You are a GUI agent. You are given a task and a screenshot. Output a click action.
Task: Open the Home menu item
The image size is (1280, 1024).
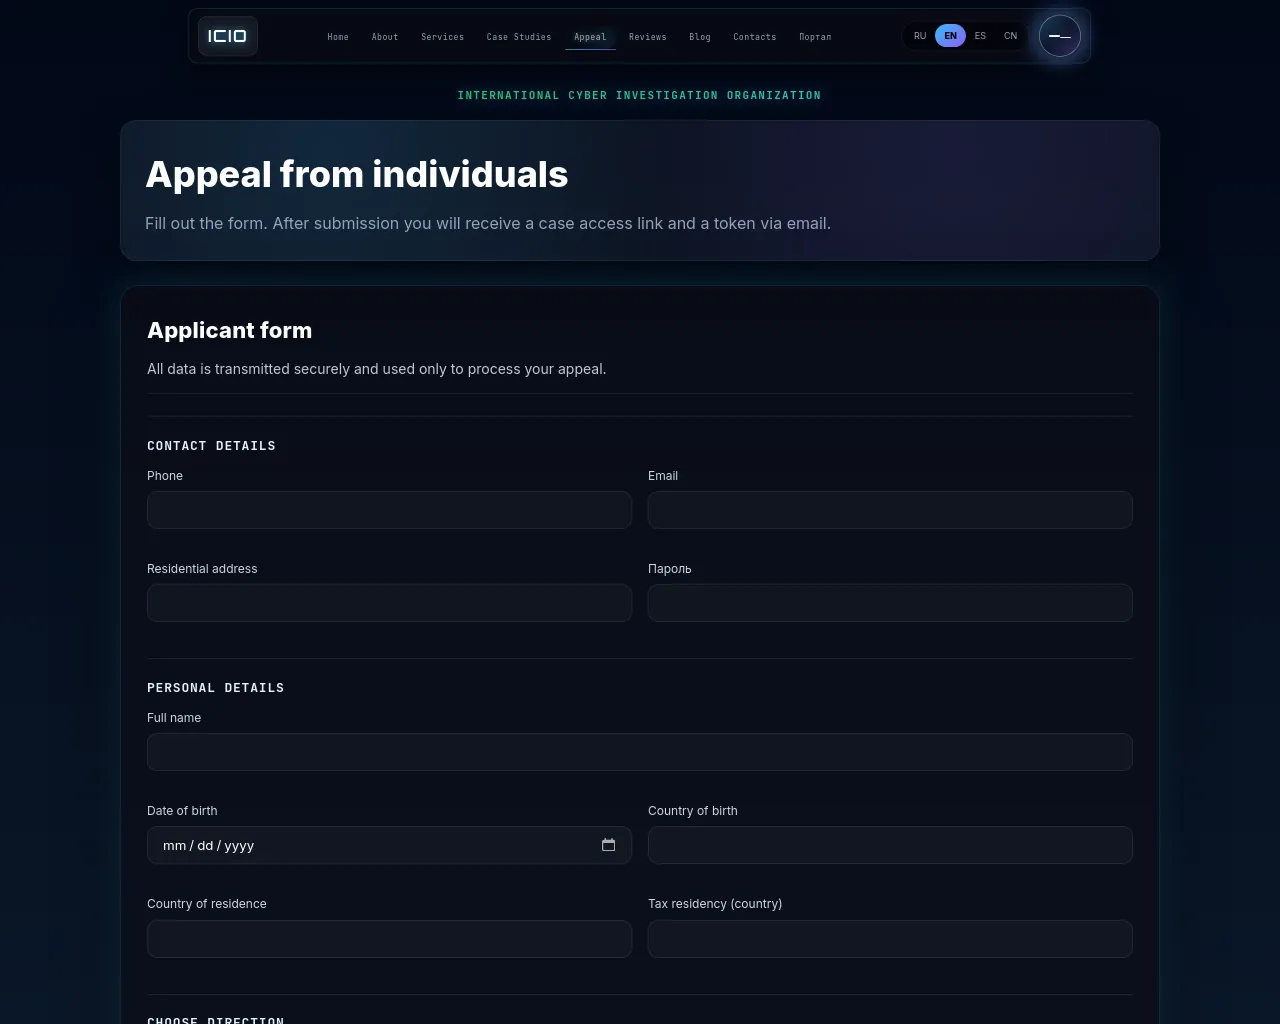click(338, 37)
